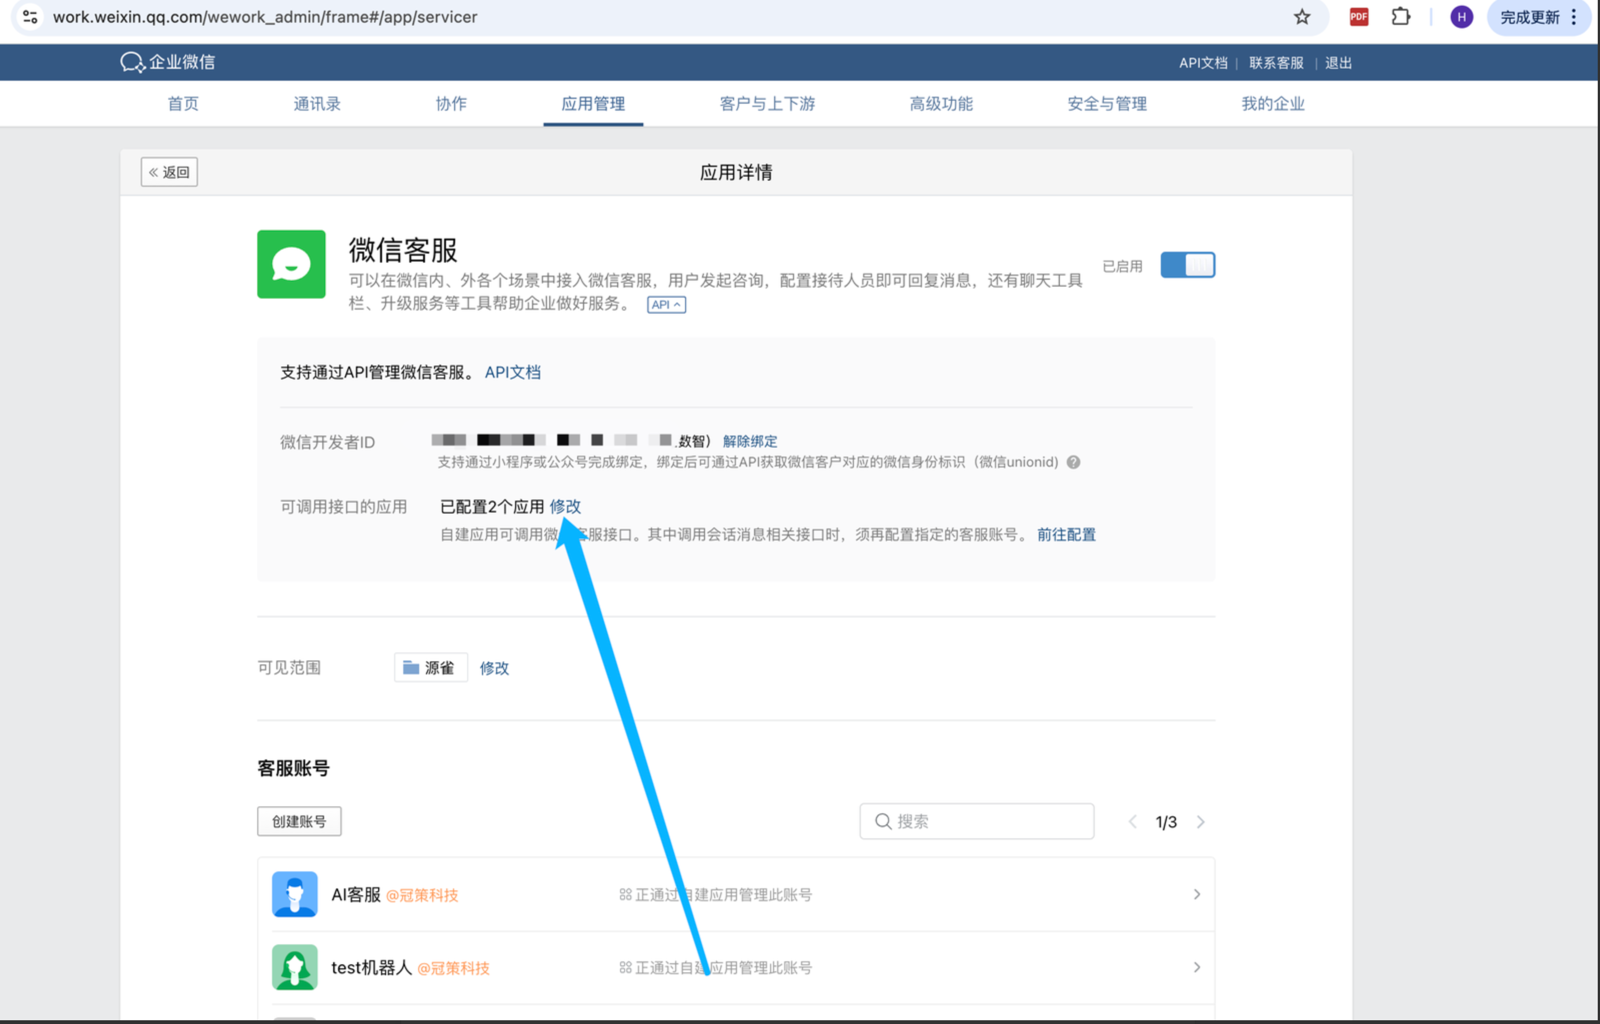Expand the API tag dropdown
Screen dimensions: 1600x1024
point(666,305)
